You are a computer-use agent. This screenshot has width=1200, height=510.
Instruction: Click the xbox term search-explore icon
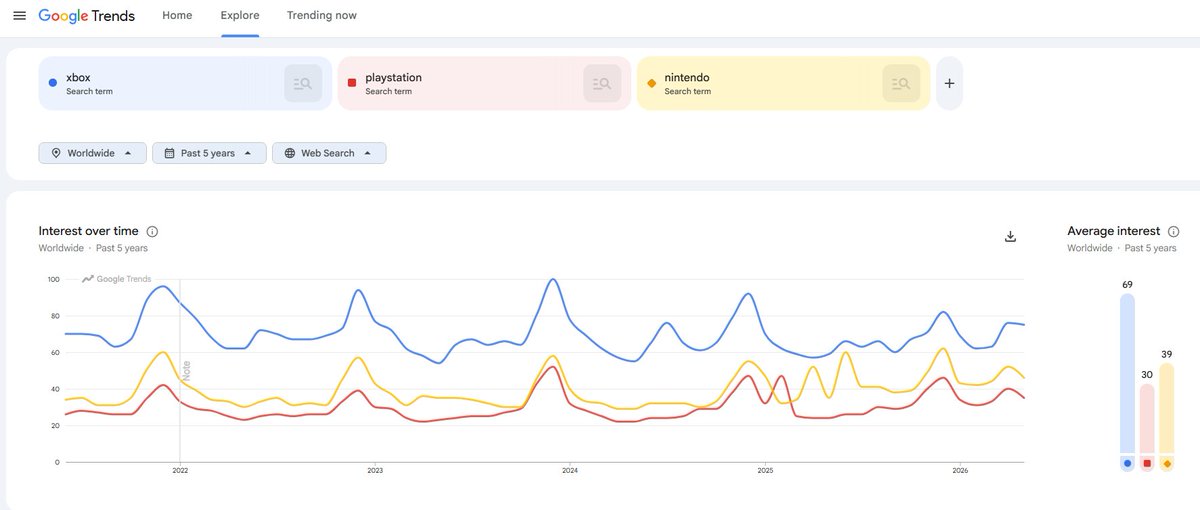303,83
